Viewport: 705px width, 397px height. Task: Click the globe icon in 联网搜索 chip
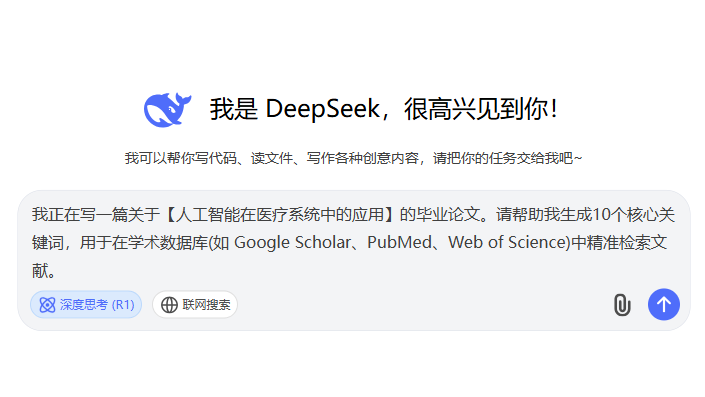[169, 305]
